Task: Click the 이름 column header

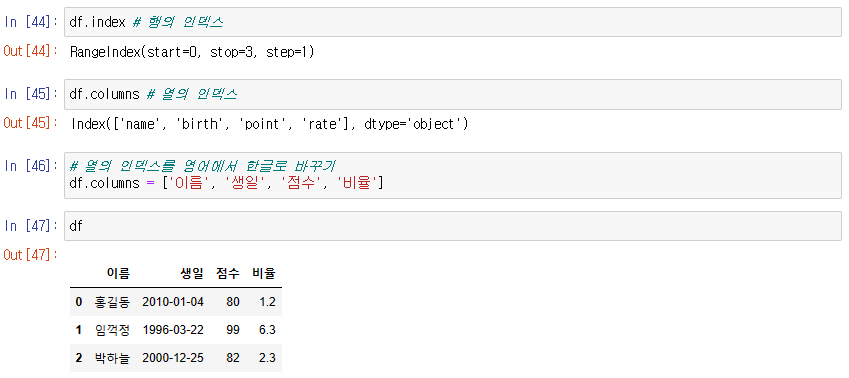Action: click(x=119, y=273)
